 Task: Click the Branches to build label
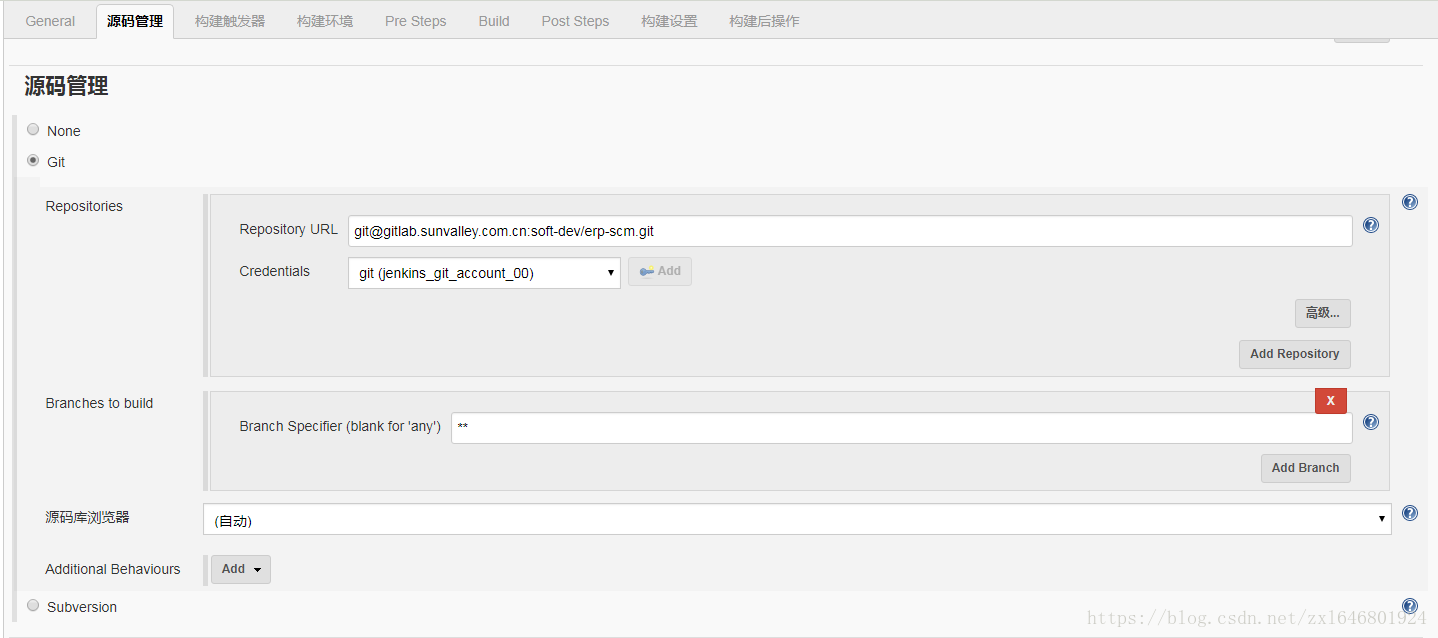point(99,403)
